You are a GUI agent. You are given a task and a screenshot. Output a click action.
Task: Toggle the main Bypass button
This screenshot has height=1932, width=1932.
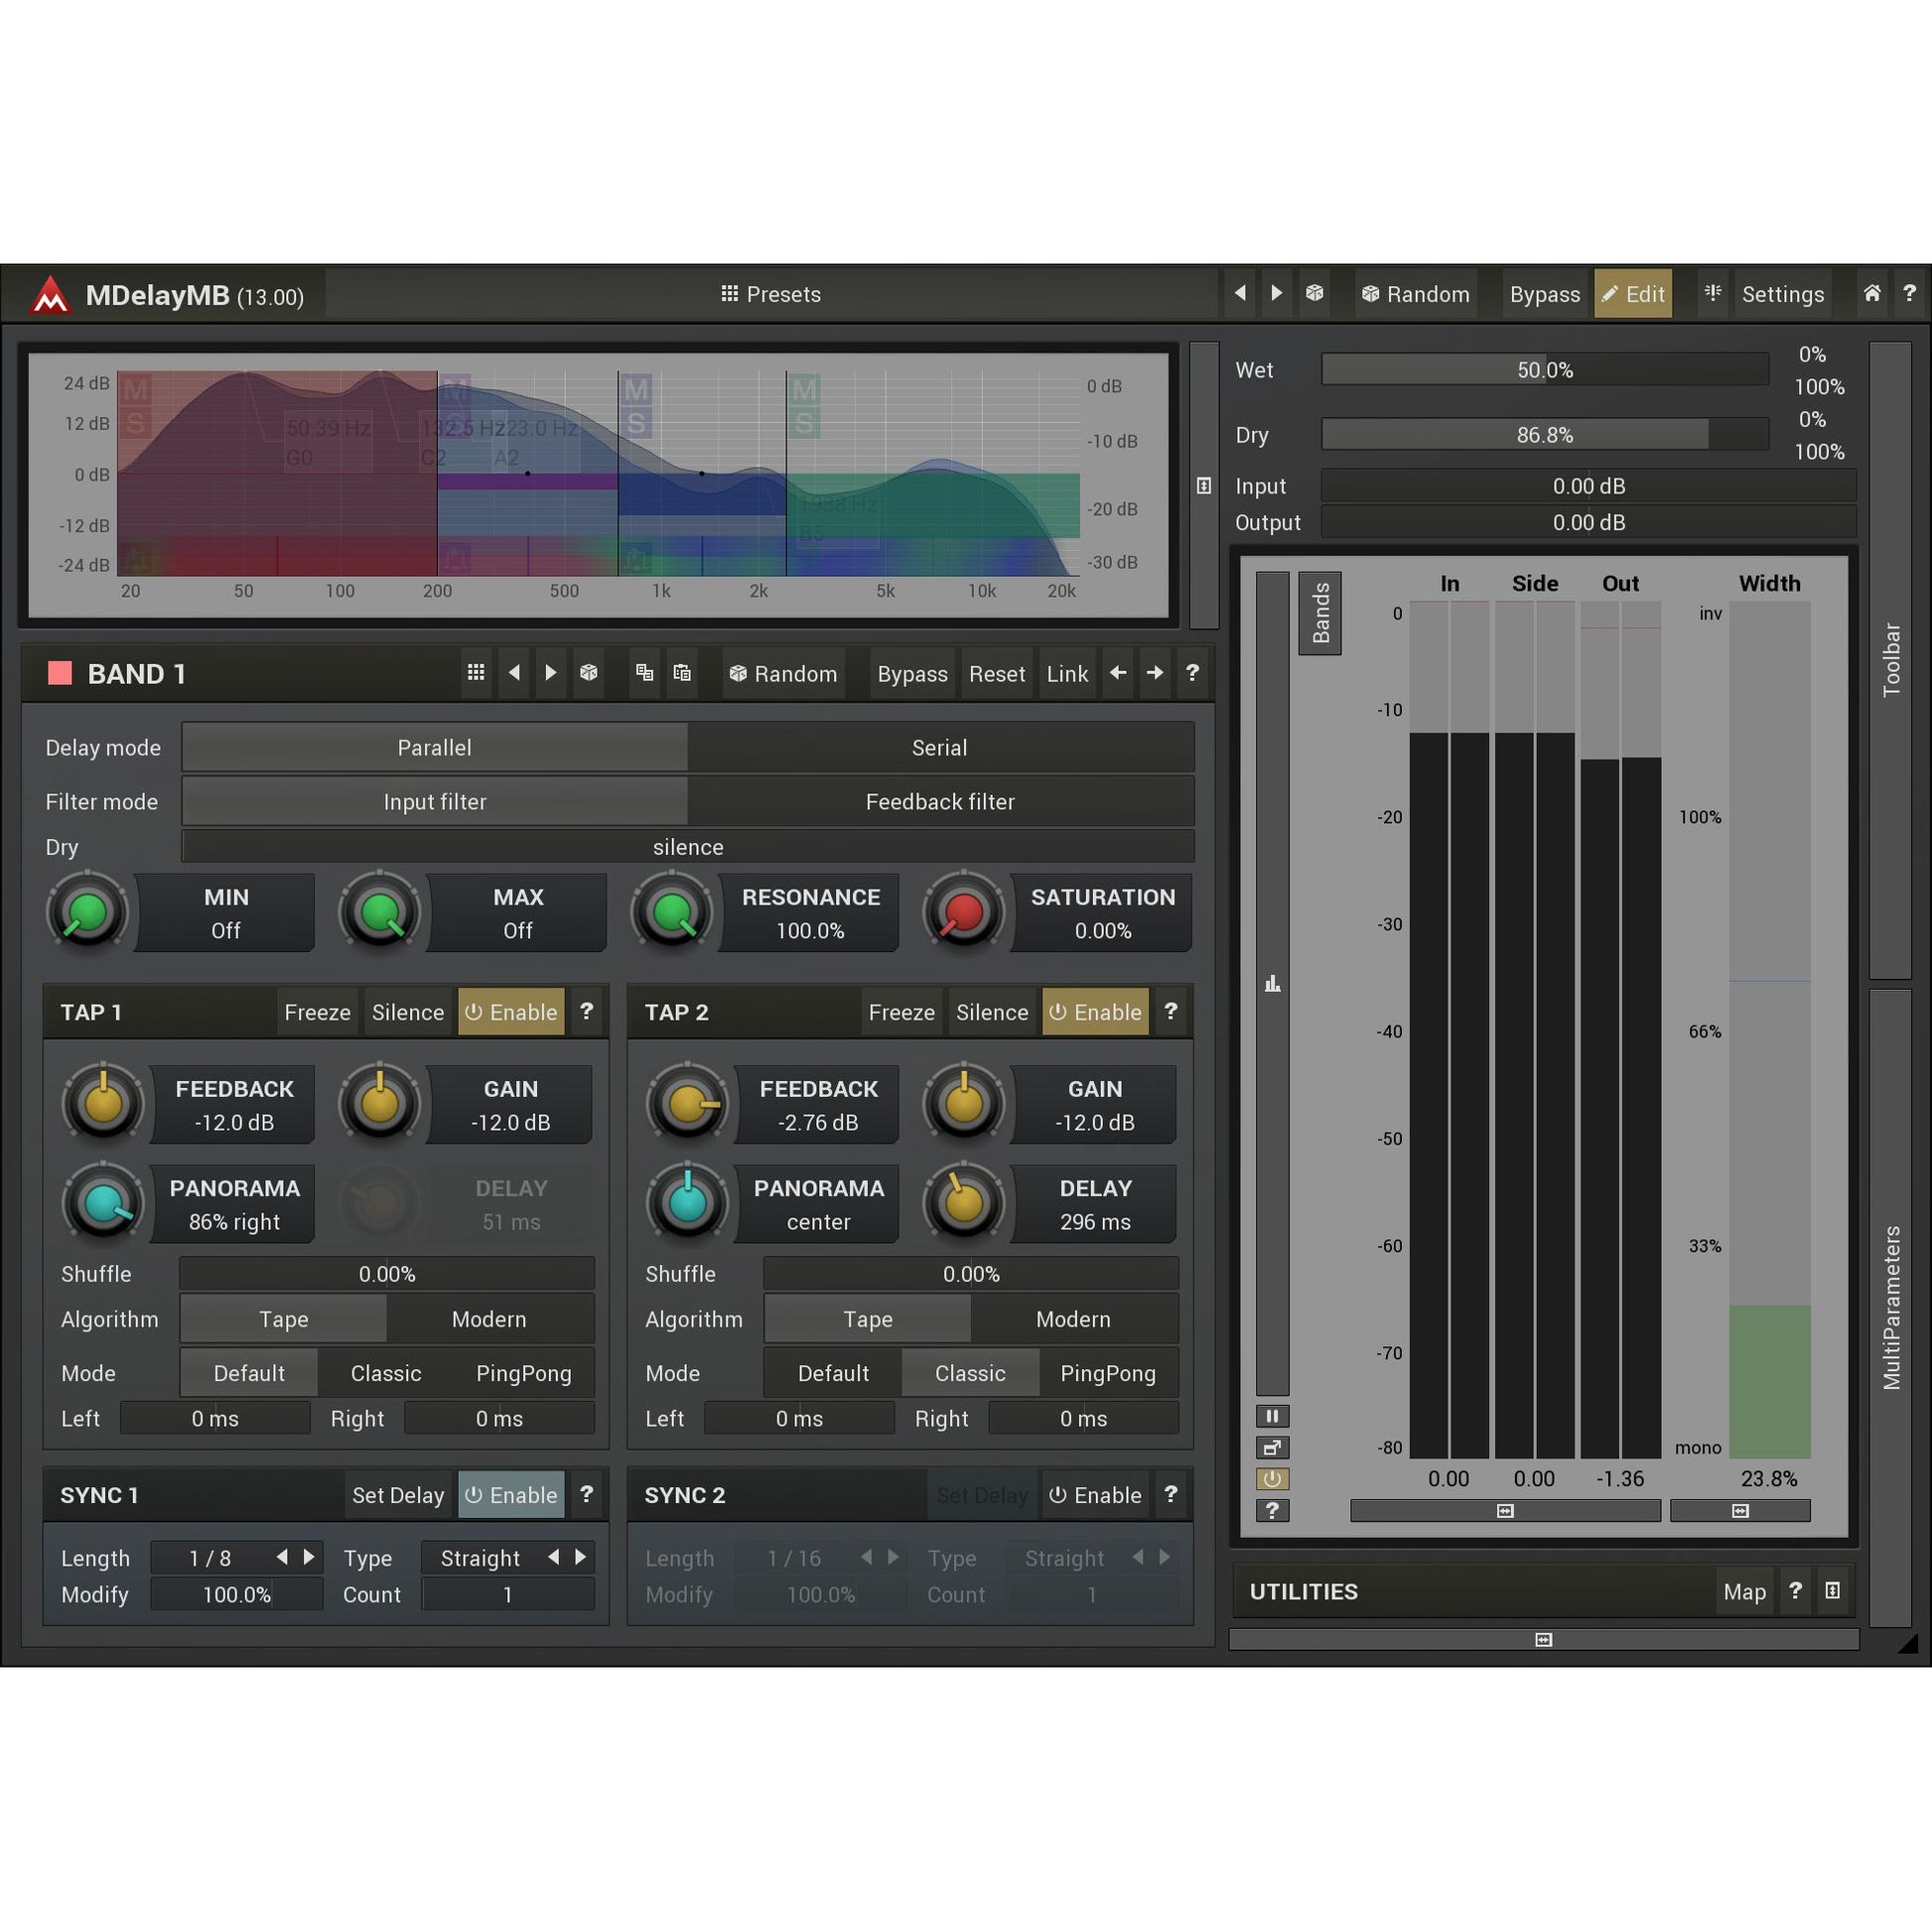pos(1544,294)
